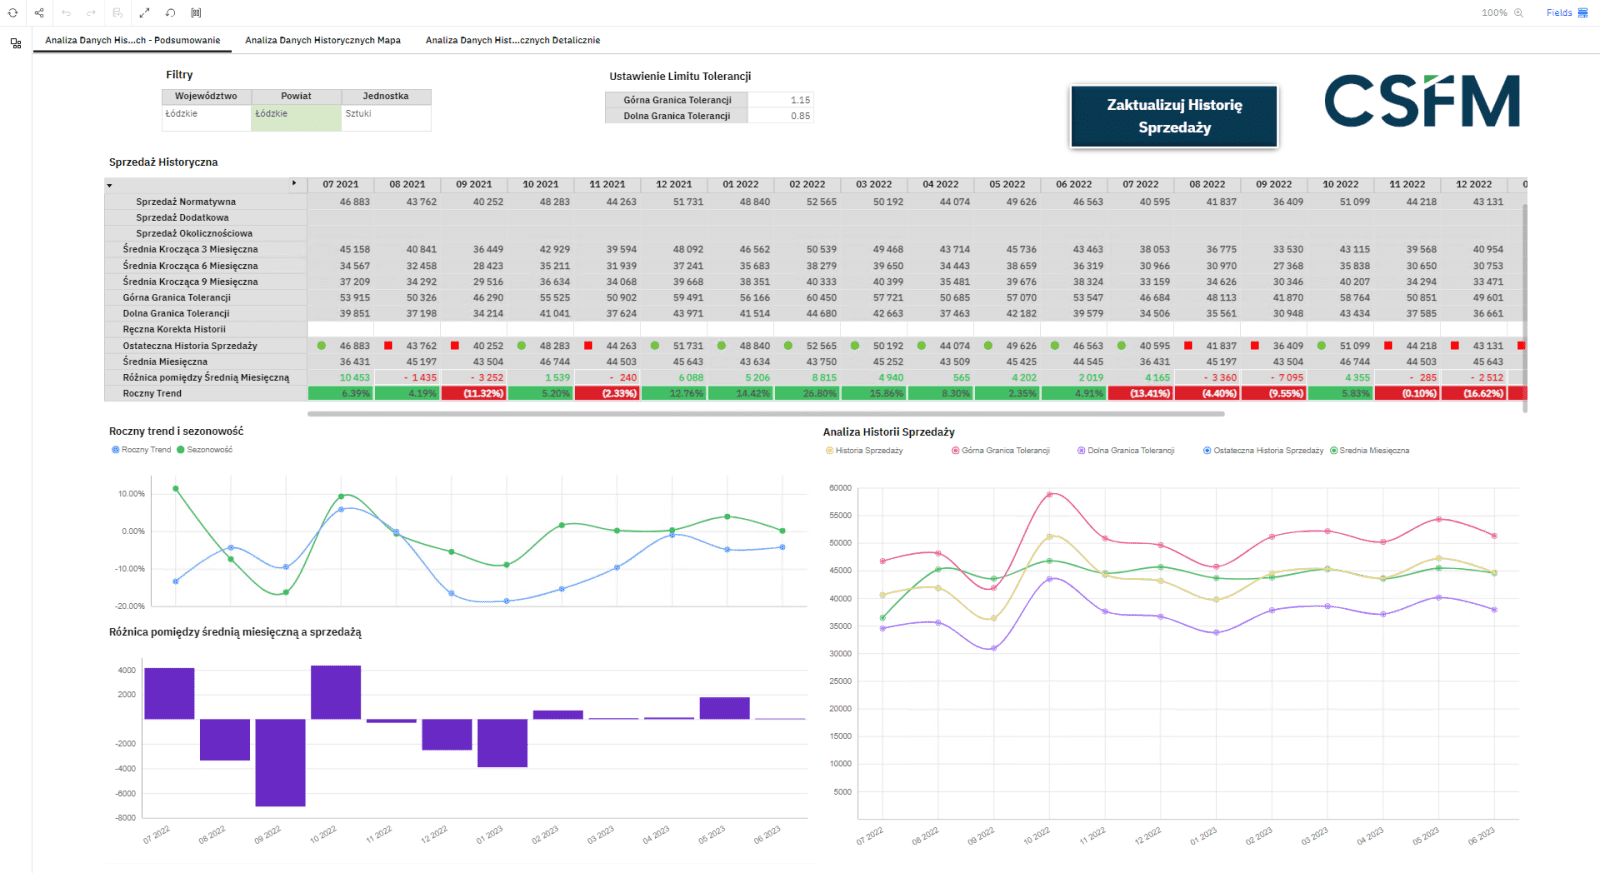This screenshot has width=1600, height=873.
Task: Click the reset counterclockwise arrow icon
Action: 170,13
